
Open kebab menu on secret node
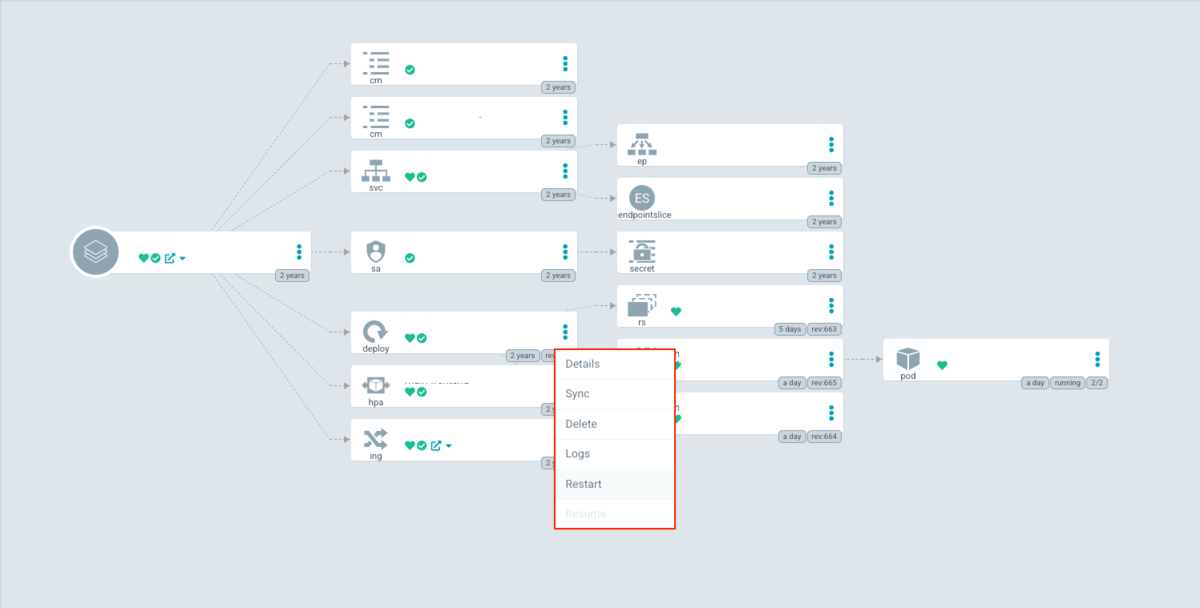[x=831, y=252]
